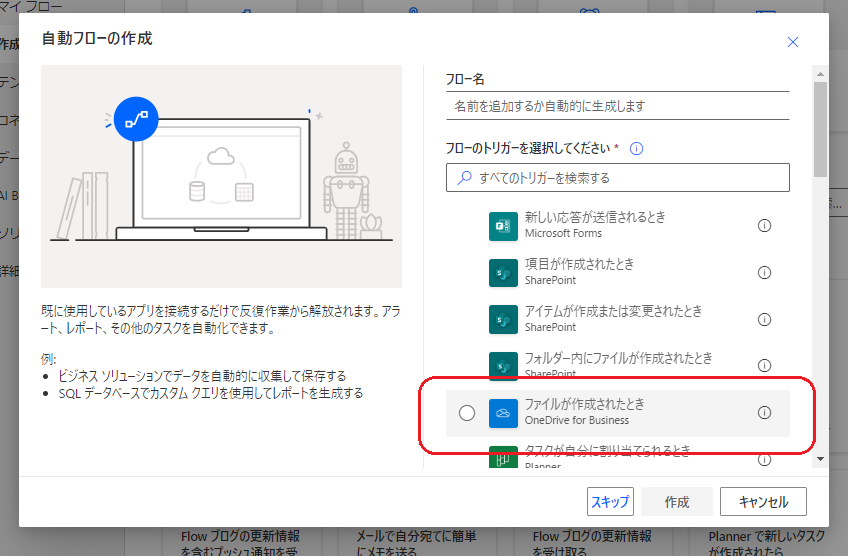Screen dimensions: 848x556
Task: Show info for the Planner task trigger
Action: pyautogui.click(x=764, y=460)
